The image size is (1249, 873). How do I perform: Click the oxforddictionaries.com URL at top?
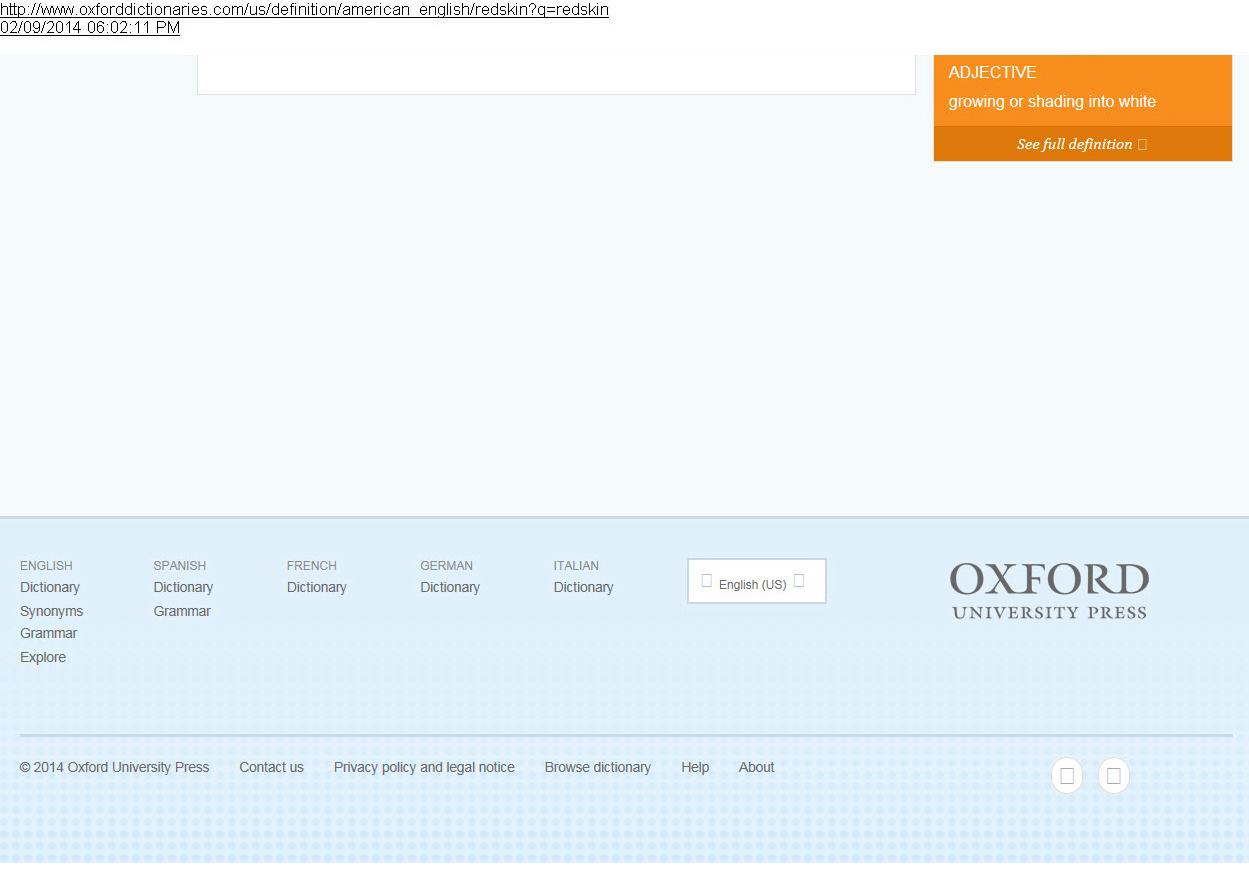click(304, 9)
